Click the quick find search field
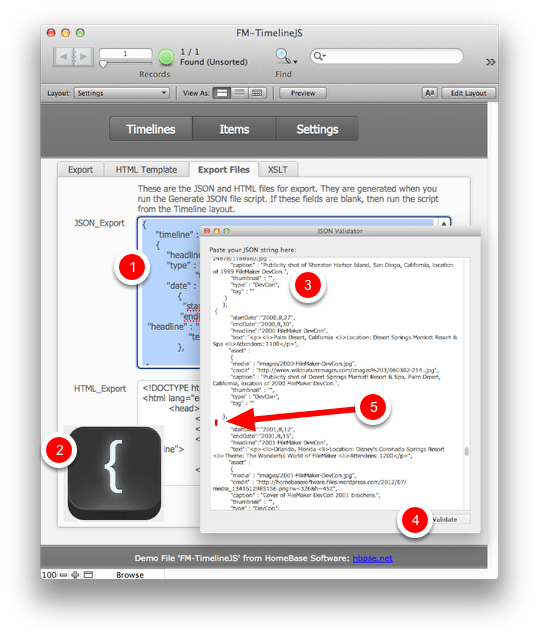 point(386,56)
